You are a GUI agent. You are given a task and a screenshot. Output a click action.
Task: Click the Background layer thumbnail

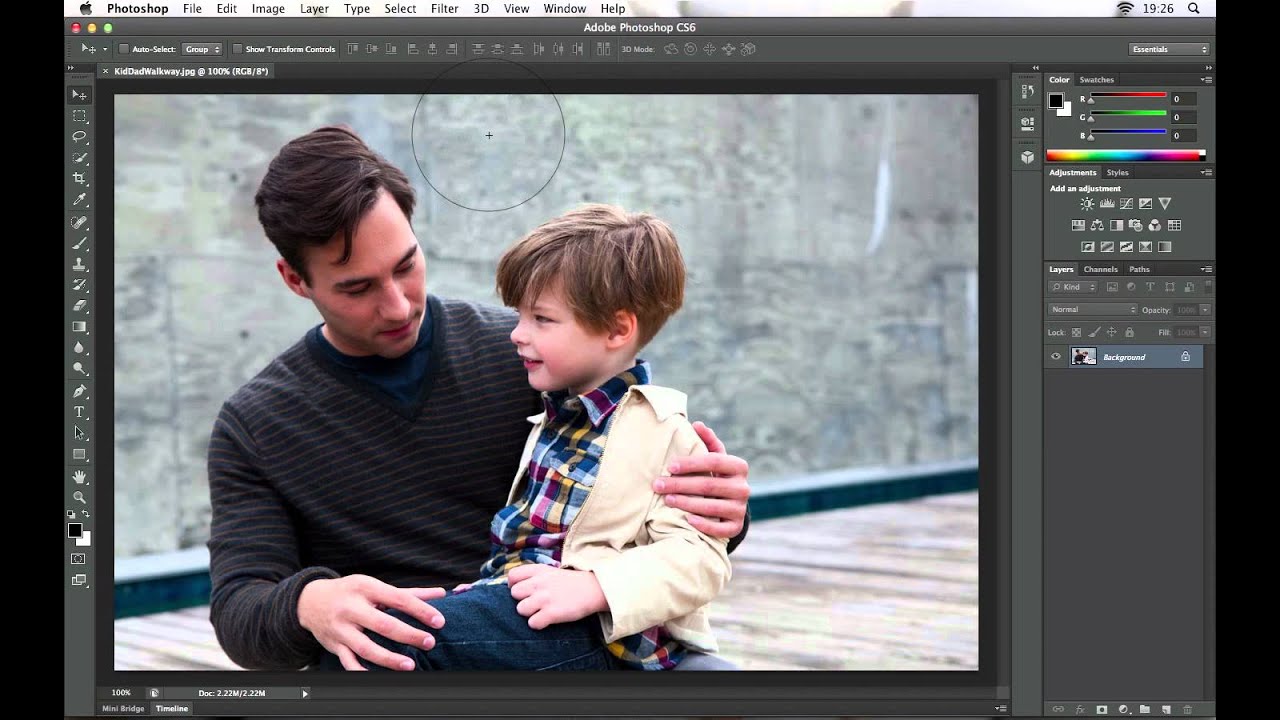1084,356
